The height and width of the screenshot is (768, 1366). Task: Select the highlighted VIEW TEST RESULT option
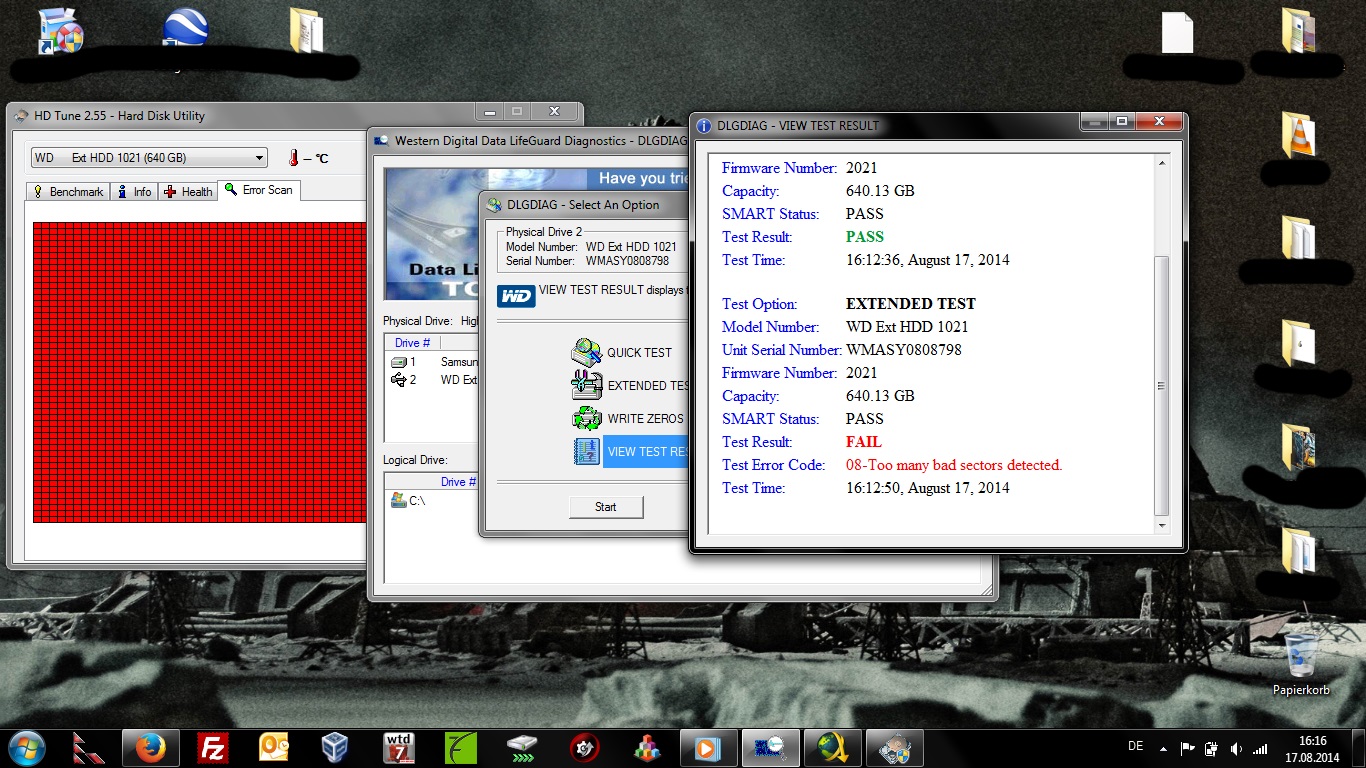tap(646, 451)
